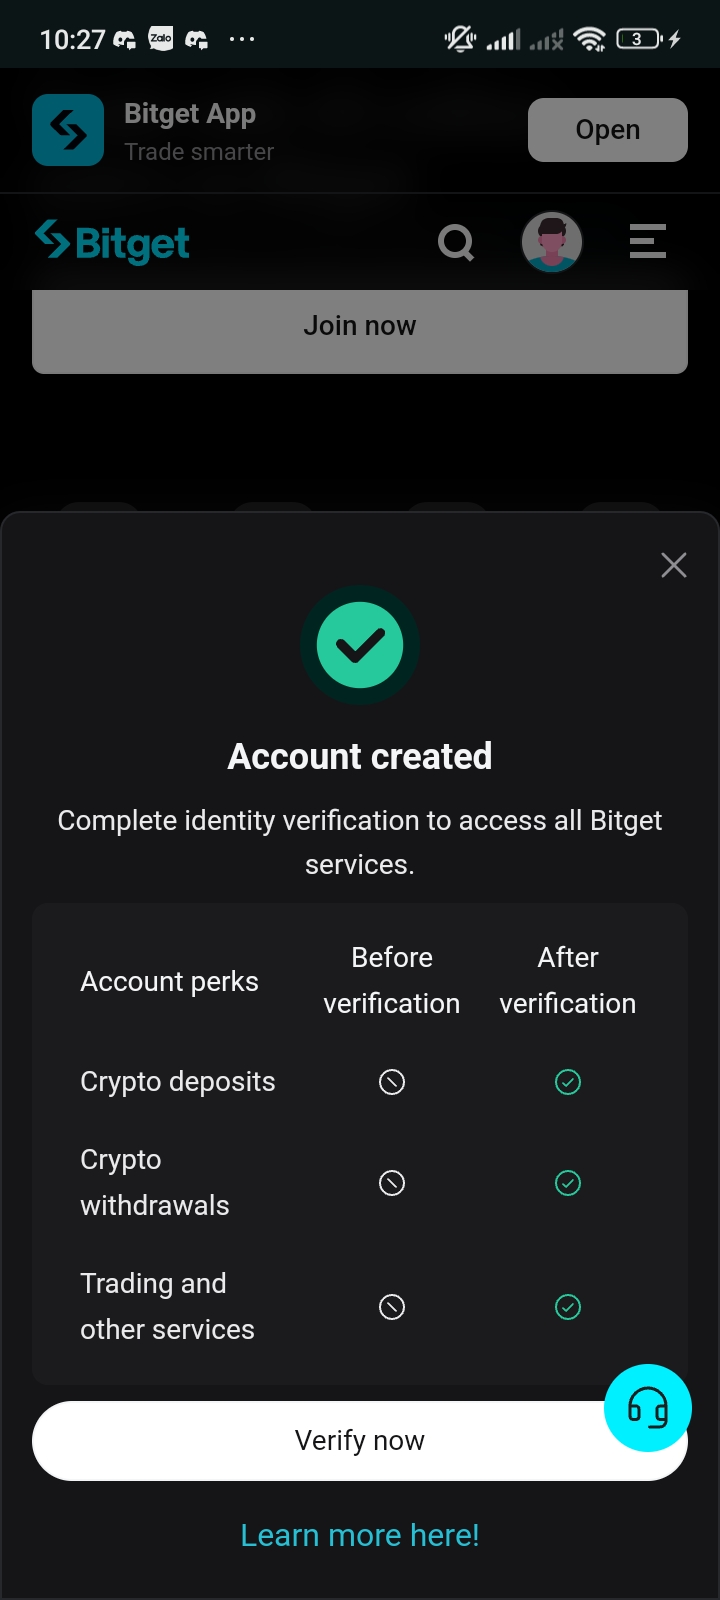The image size is (720, 1600).
Task: Close the Account created dialog
Action: (674, 565)
